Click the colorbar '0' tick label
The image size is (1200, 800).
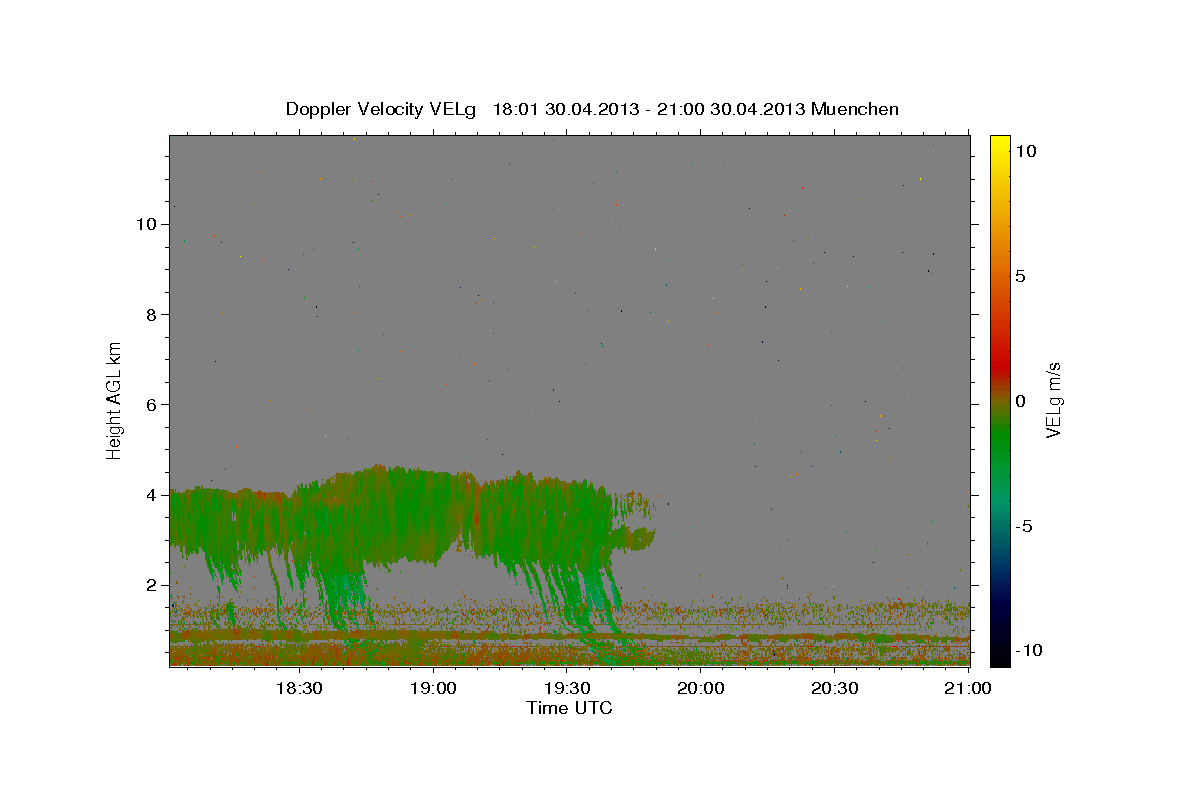click(1020, 401)
